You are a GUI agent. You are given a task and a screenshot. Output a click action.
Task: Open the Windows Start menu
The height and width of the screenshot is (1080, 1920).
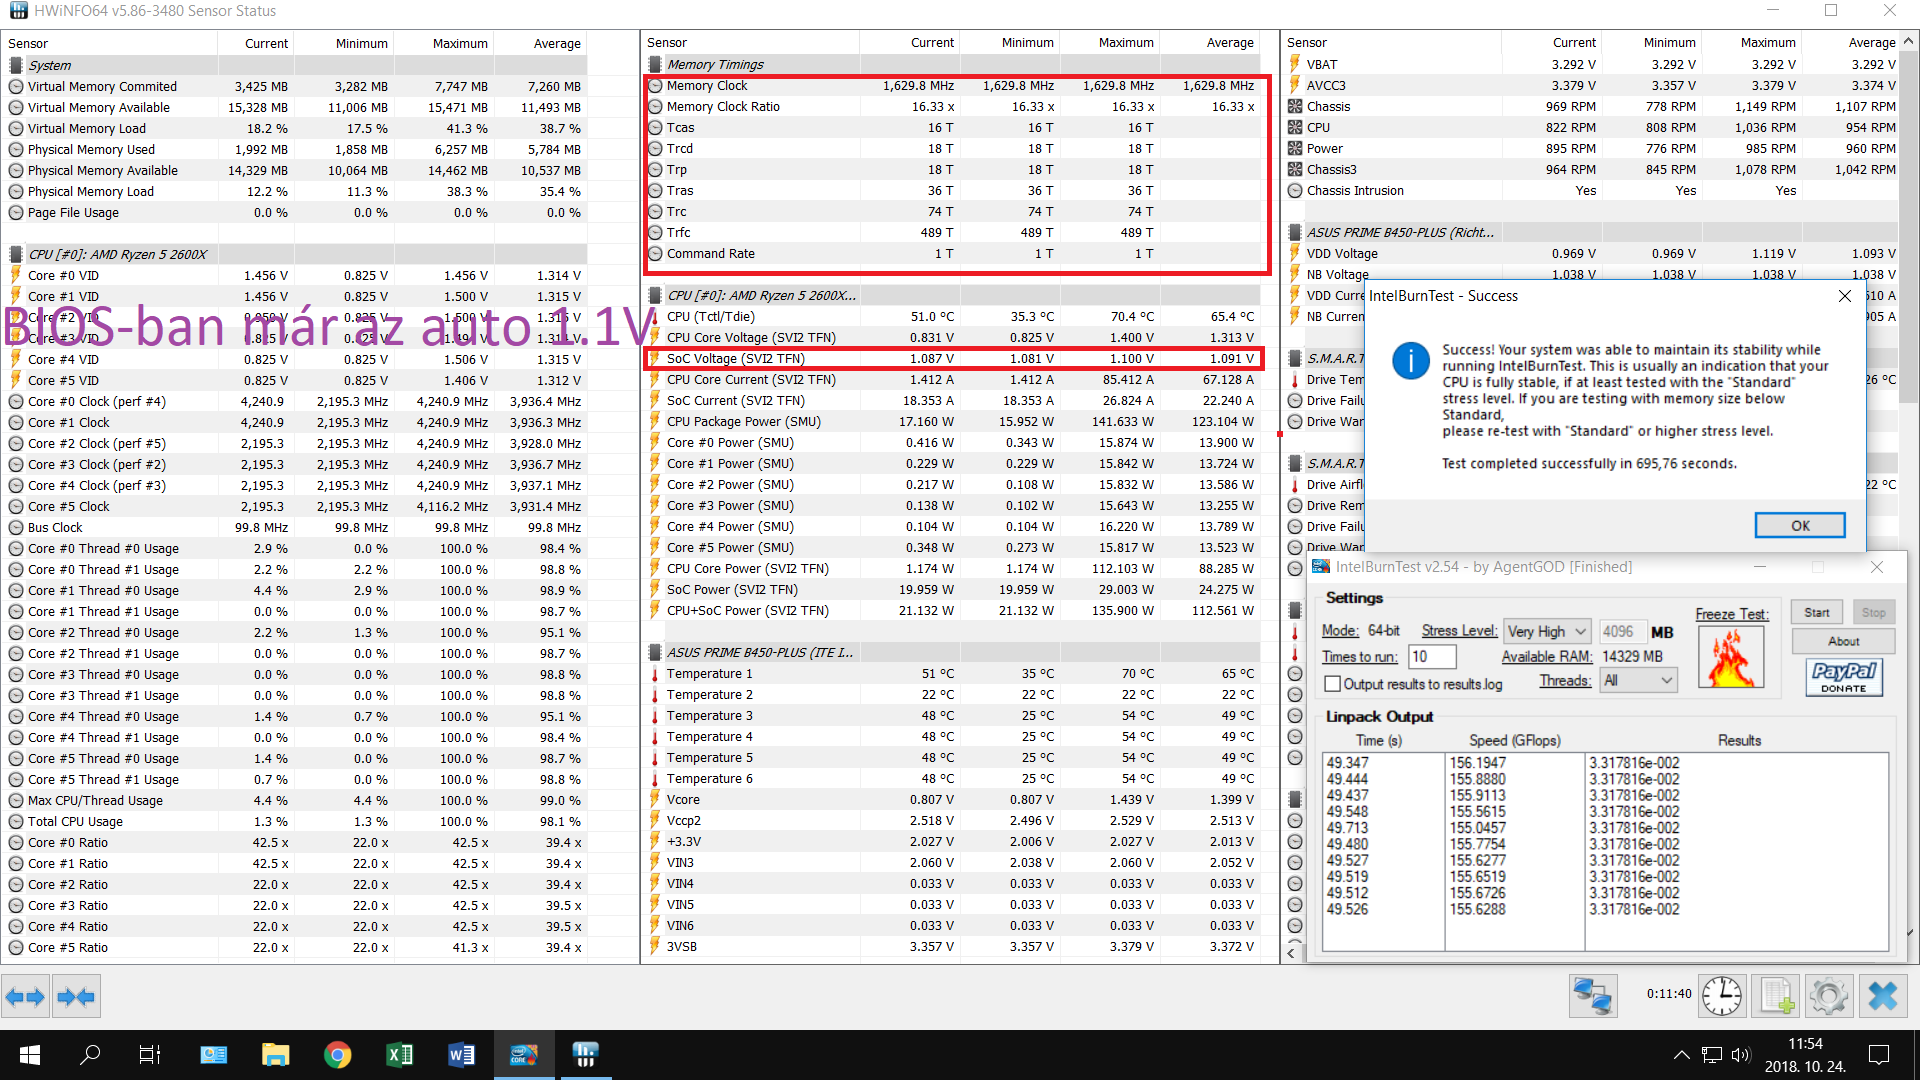coord(29,1055)
